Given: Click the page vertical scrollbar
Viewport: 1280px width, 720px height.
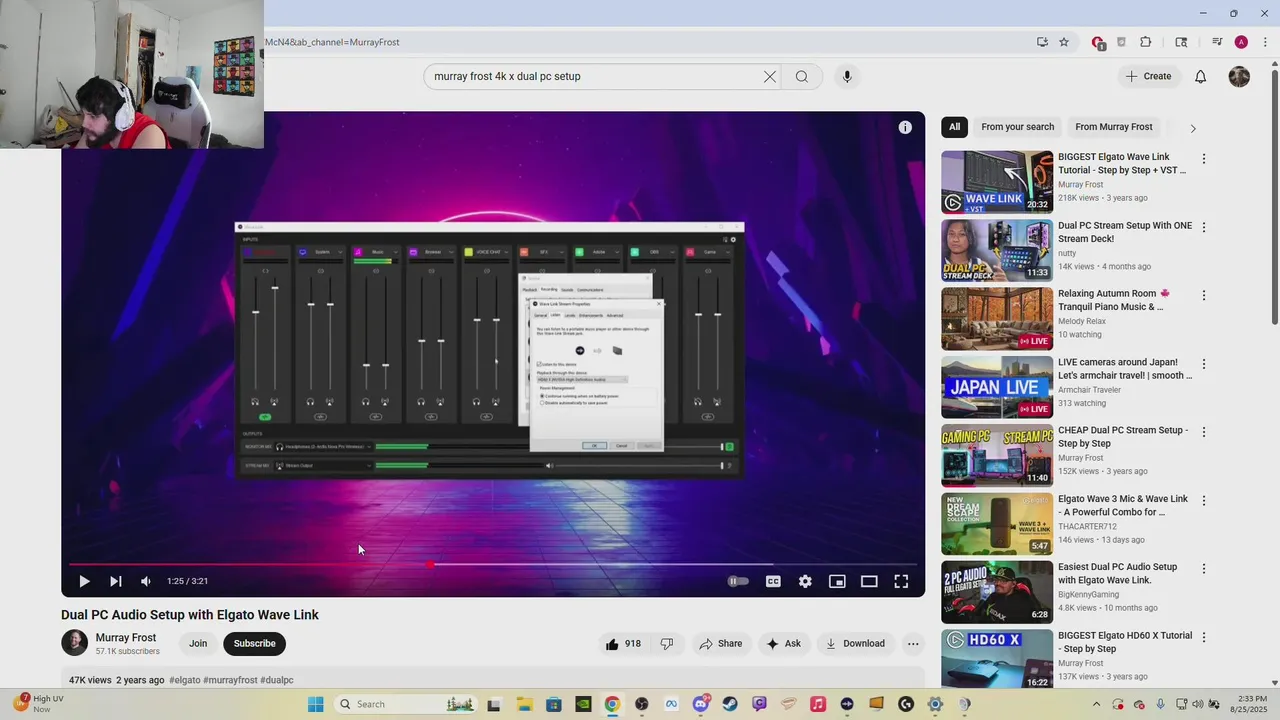Looking at the screenshot, I should (x=1274, y=195).
